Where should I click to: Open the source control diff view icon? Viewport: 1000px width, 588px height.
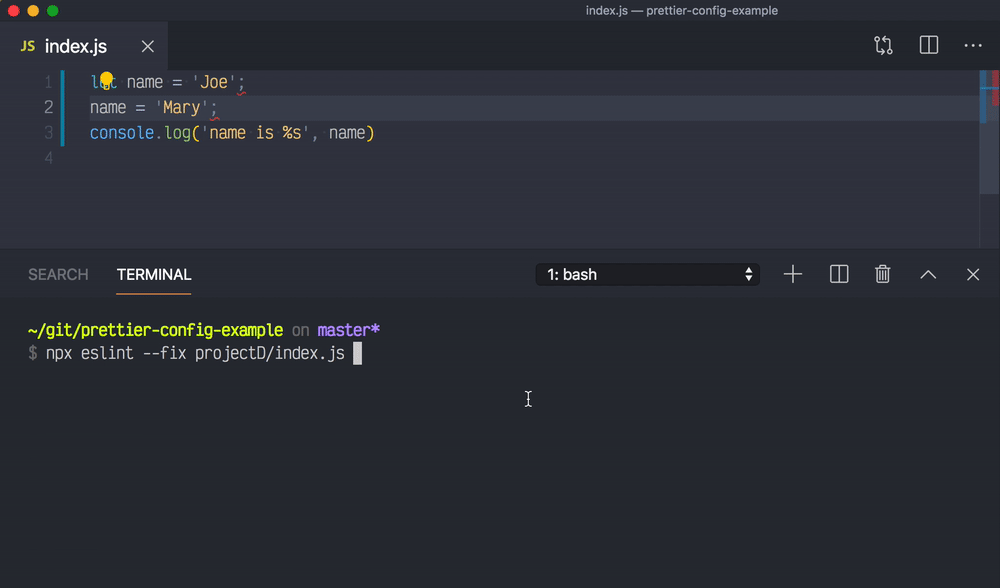tap(883, 45)
